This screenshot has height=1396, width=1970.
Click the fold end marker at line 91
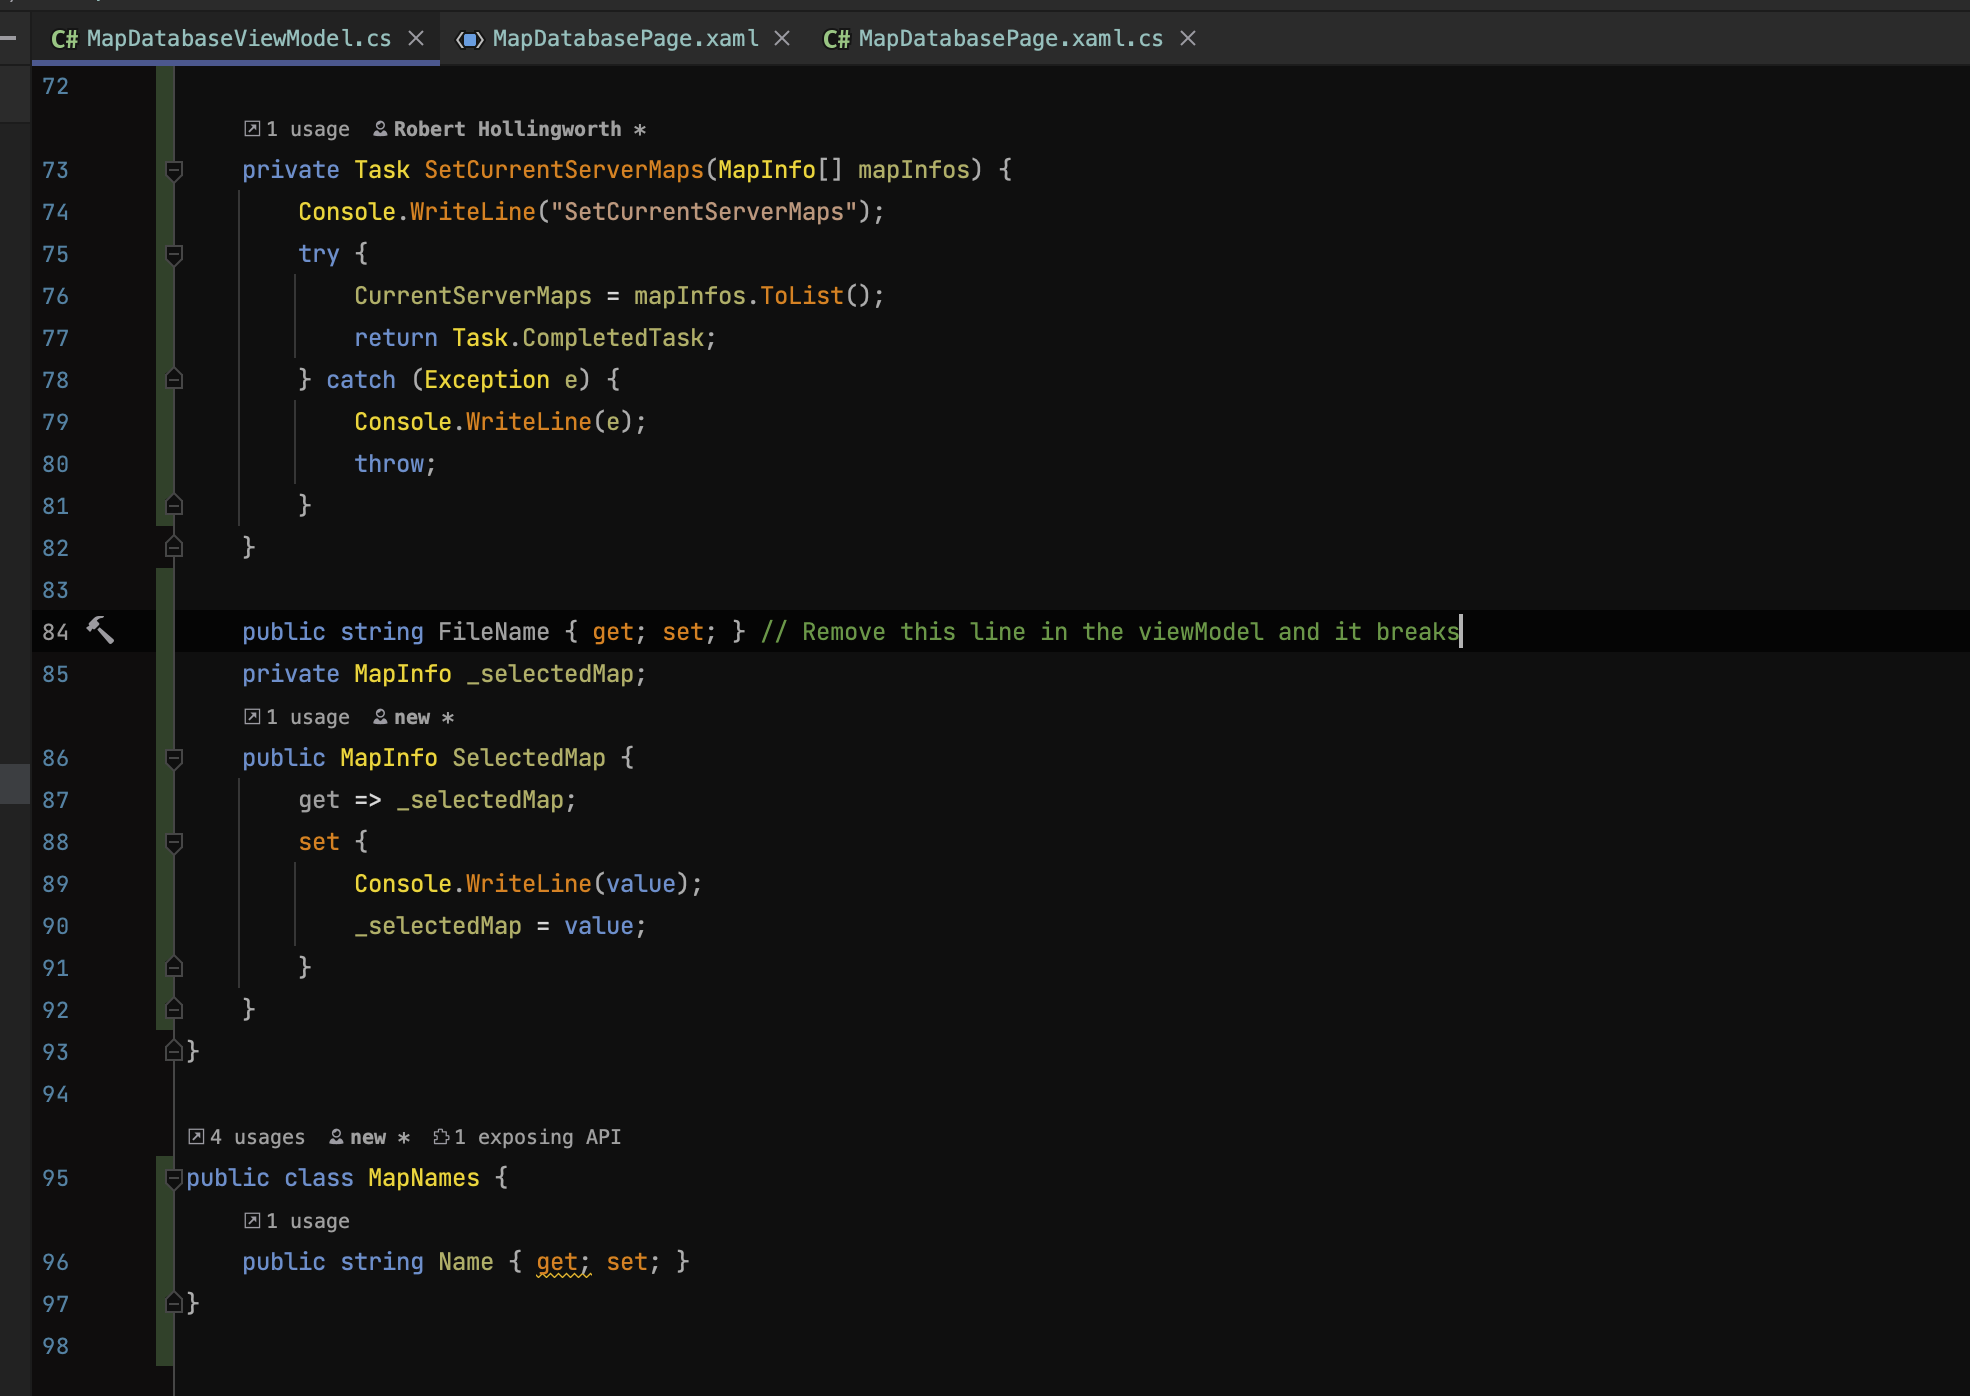pyautogui.click(x=174, y=968)
